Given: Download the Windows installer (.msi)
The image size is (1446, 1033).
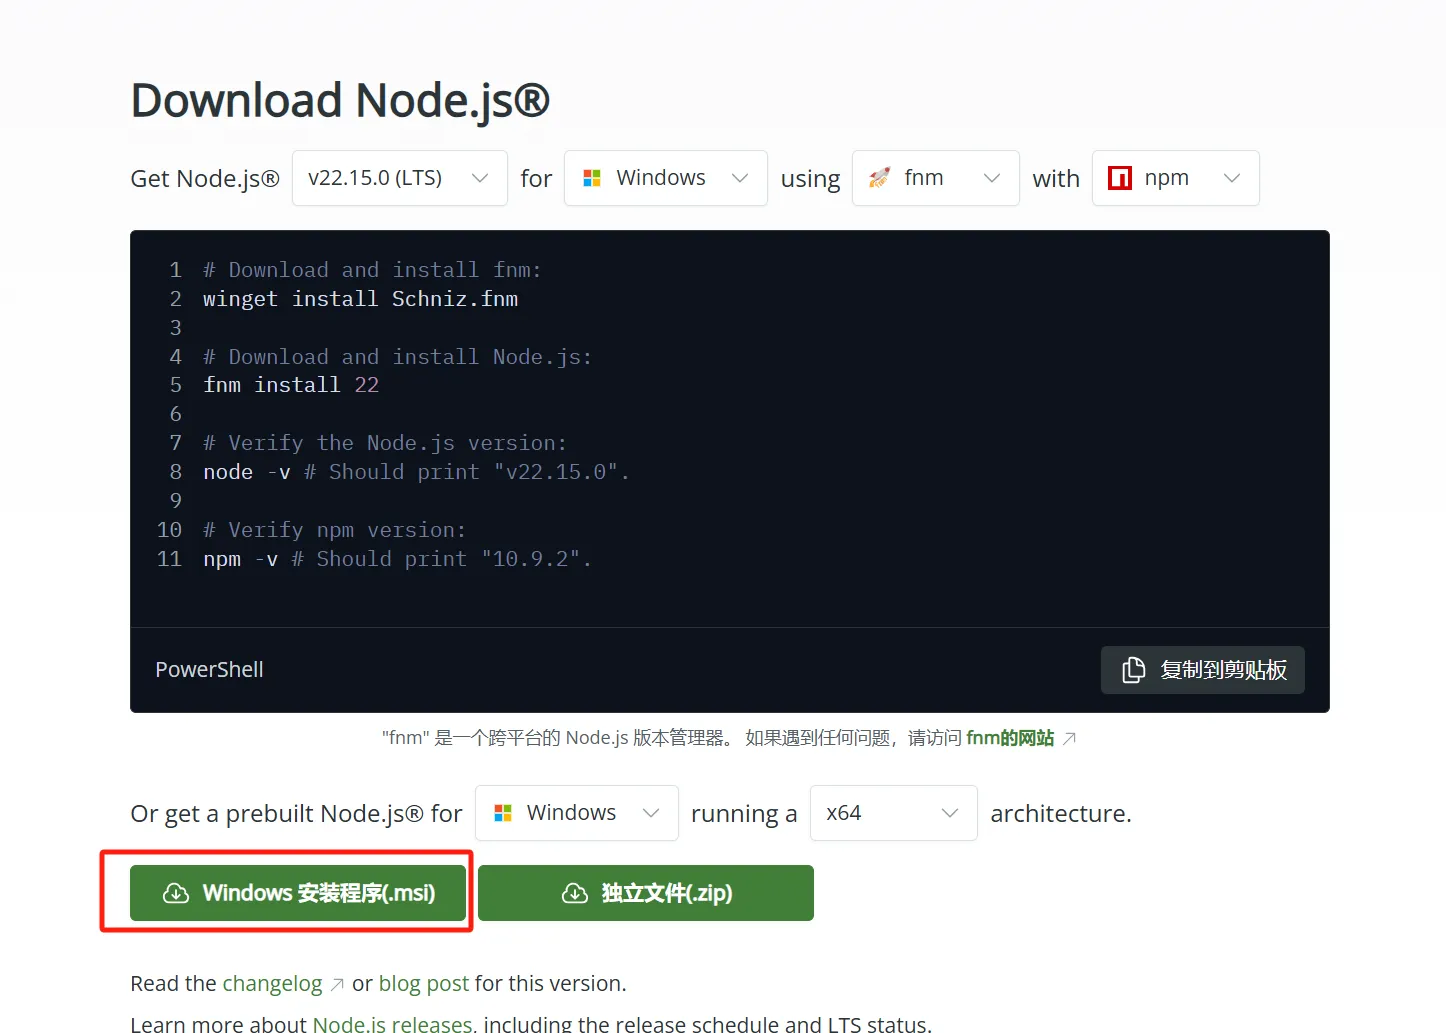Looking at the screenshot, I should 298,893.
